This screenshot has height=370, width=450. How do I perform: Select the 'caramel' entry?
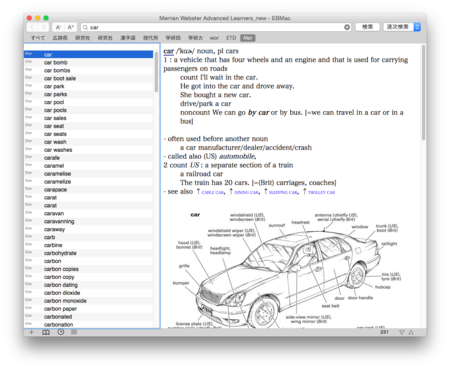pyautogui.click(x=88, y=166)
